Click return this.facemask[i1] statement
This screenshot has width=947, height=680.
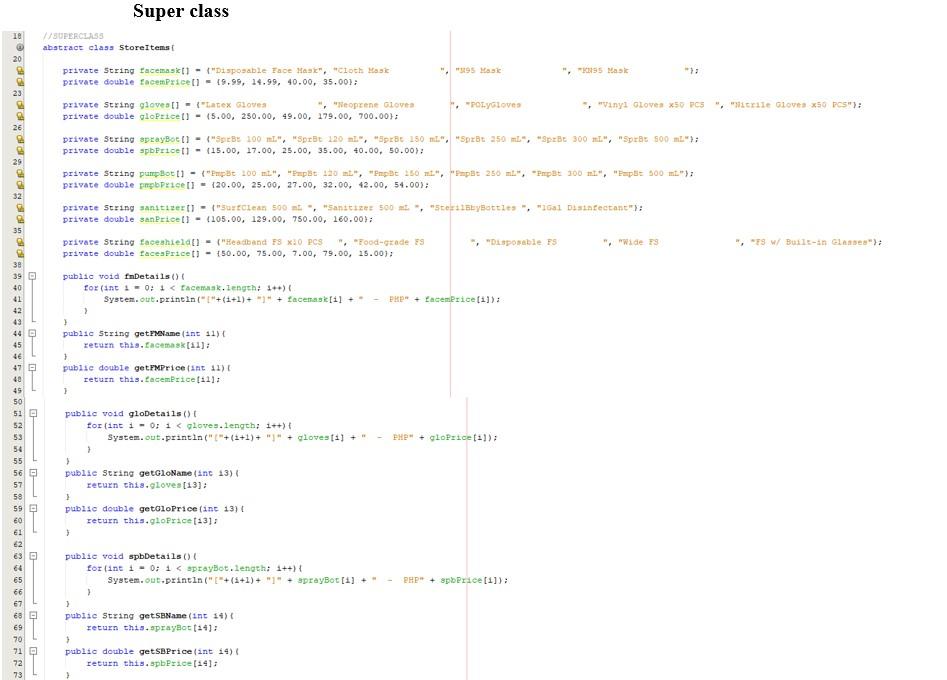tap(147, 345)
